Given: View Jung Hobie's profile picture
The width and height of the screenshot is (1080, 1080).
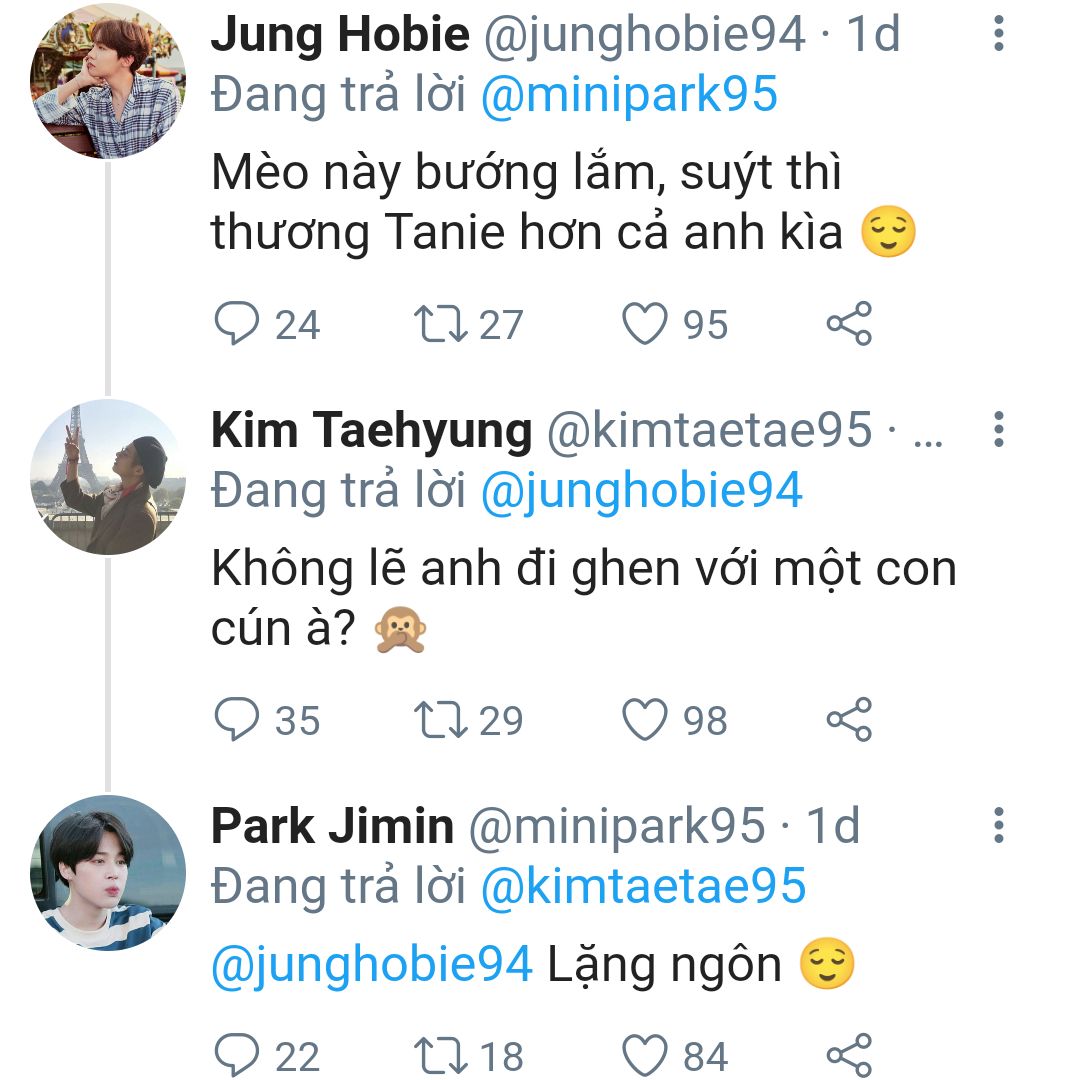Looking at the screenshot, I should coord(107,81).
